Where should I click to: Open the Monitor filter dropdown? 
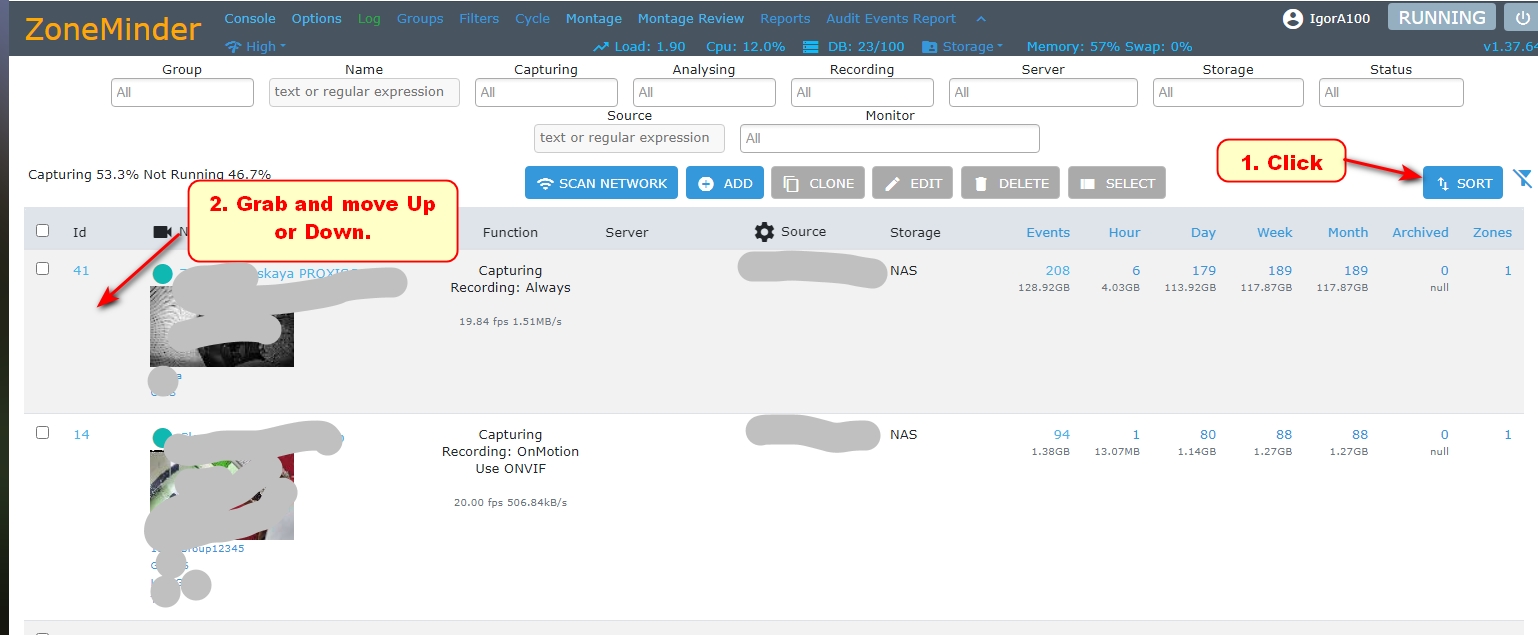(890, 138)
